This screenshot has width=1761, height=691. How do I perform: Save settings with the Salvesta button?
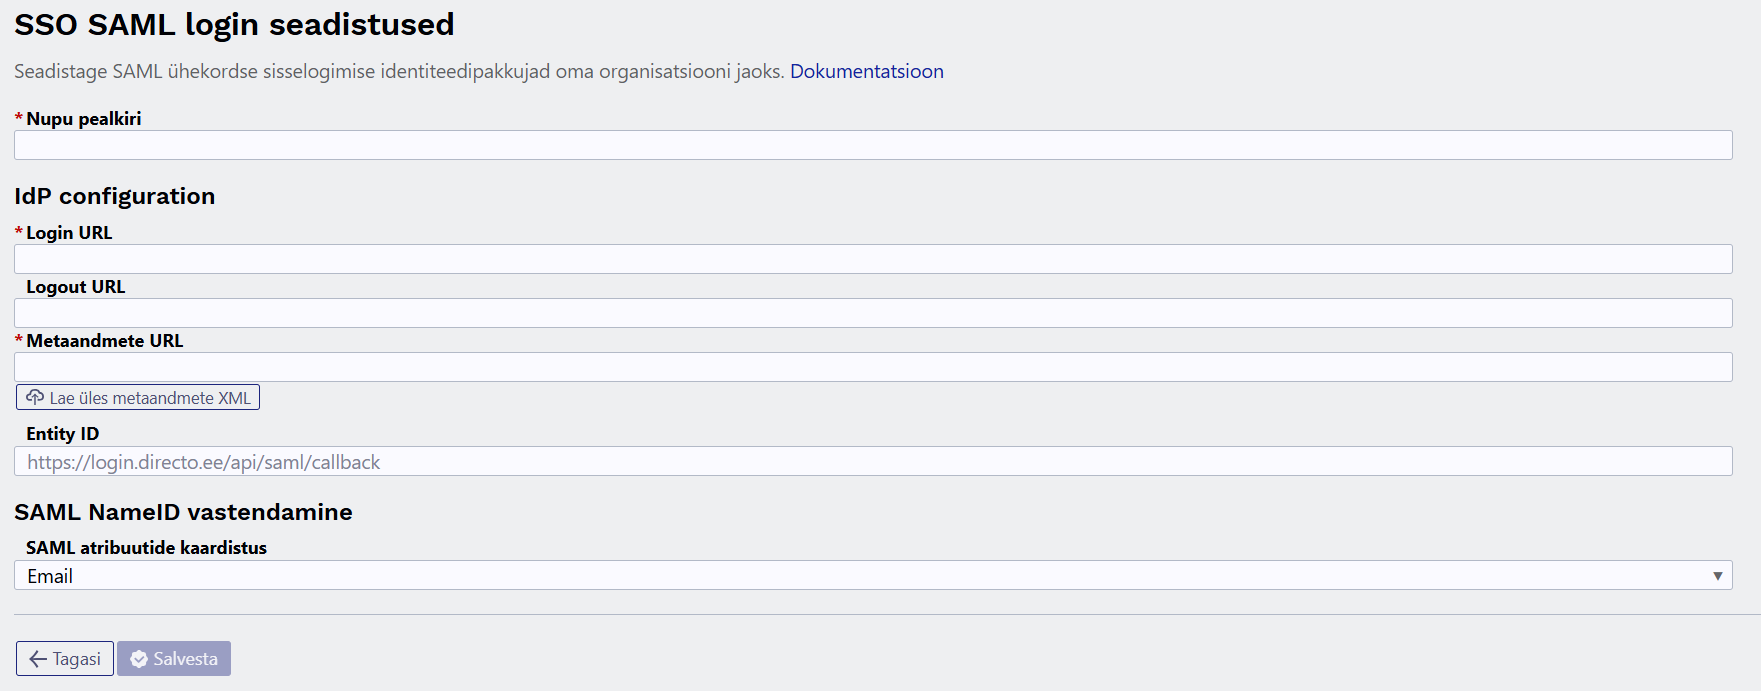coord(174,658)
